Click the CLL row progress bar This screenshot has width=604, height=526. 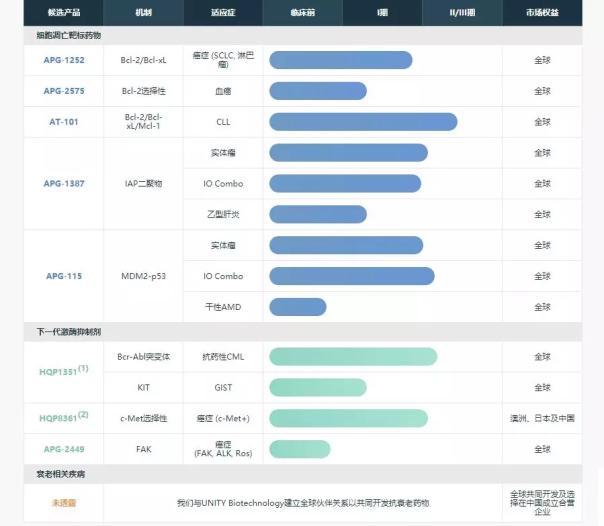click(363, 122)
